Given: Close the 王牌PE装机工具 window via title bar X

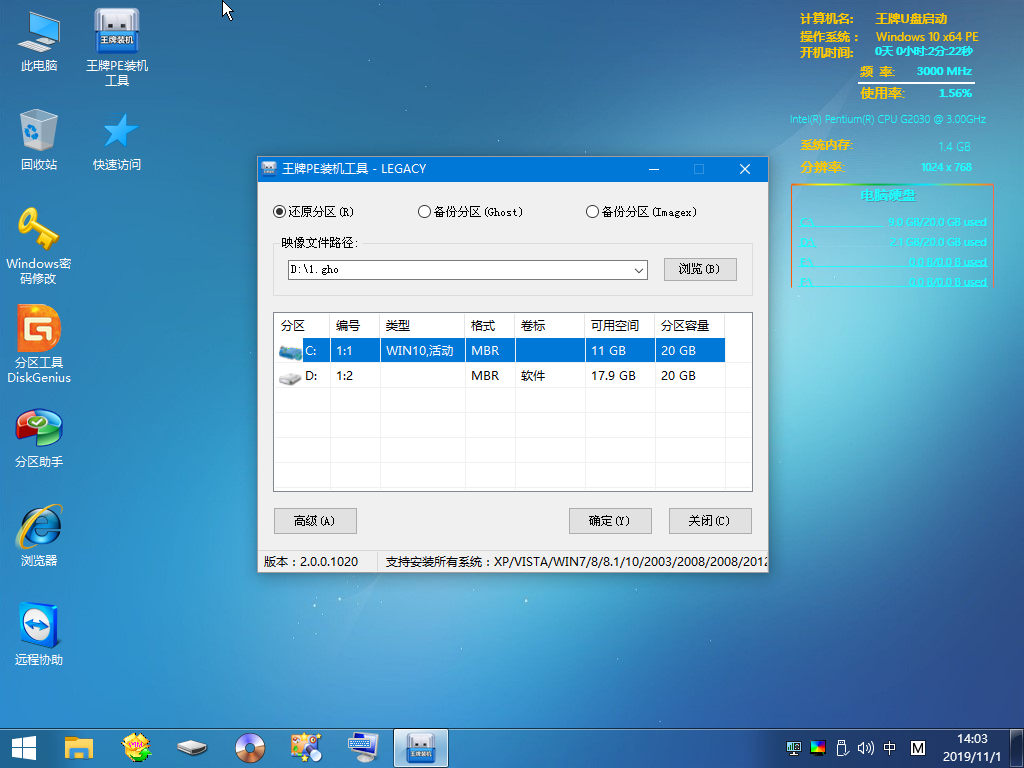Looking at the screenshot, I should (x=744, y=169).
